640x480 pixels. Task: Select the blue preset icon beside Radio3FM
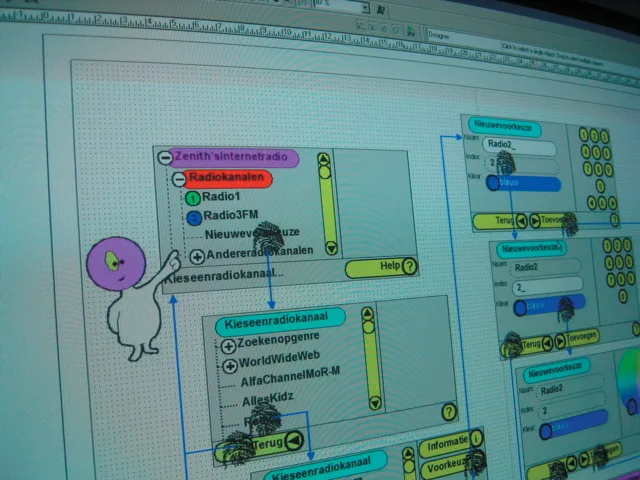coord(194,218)
